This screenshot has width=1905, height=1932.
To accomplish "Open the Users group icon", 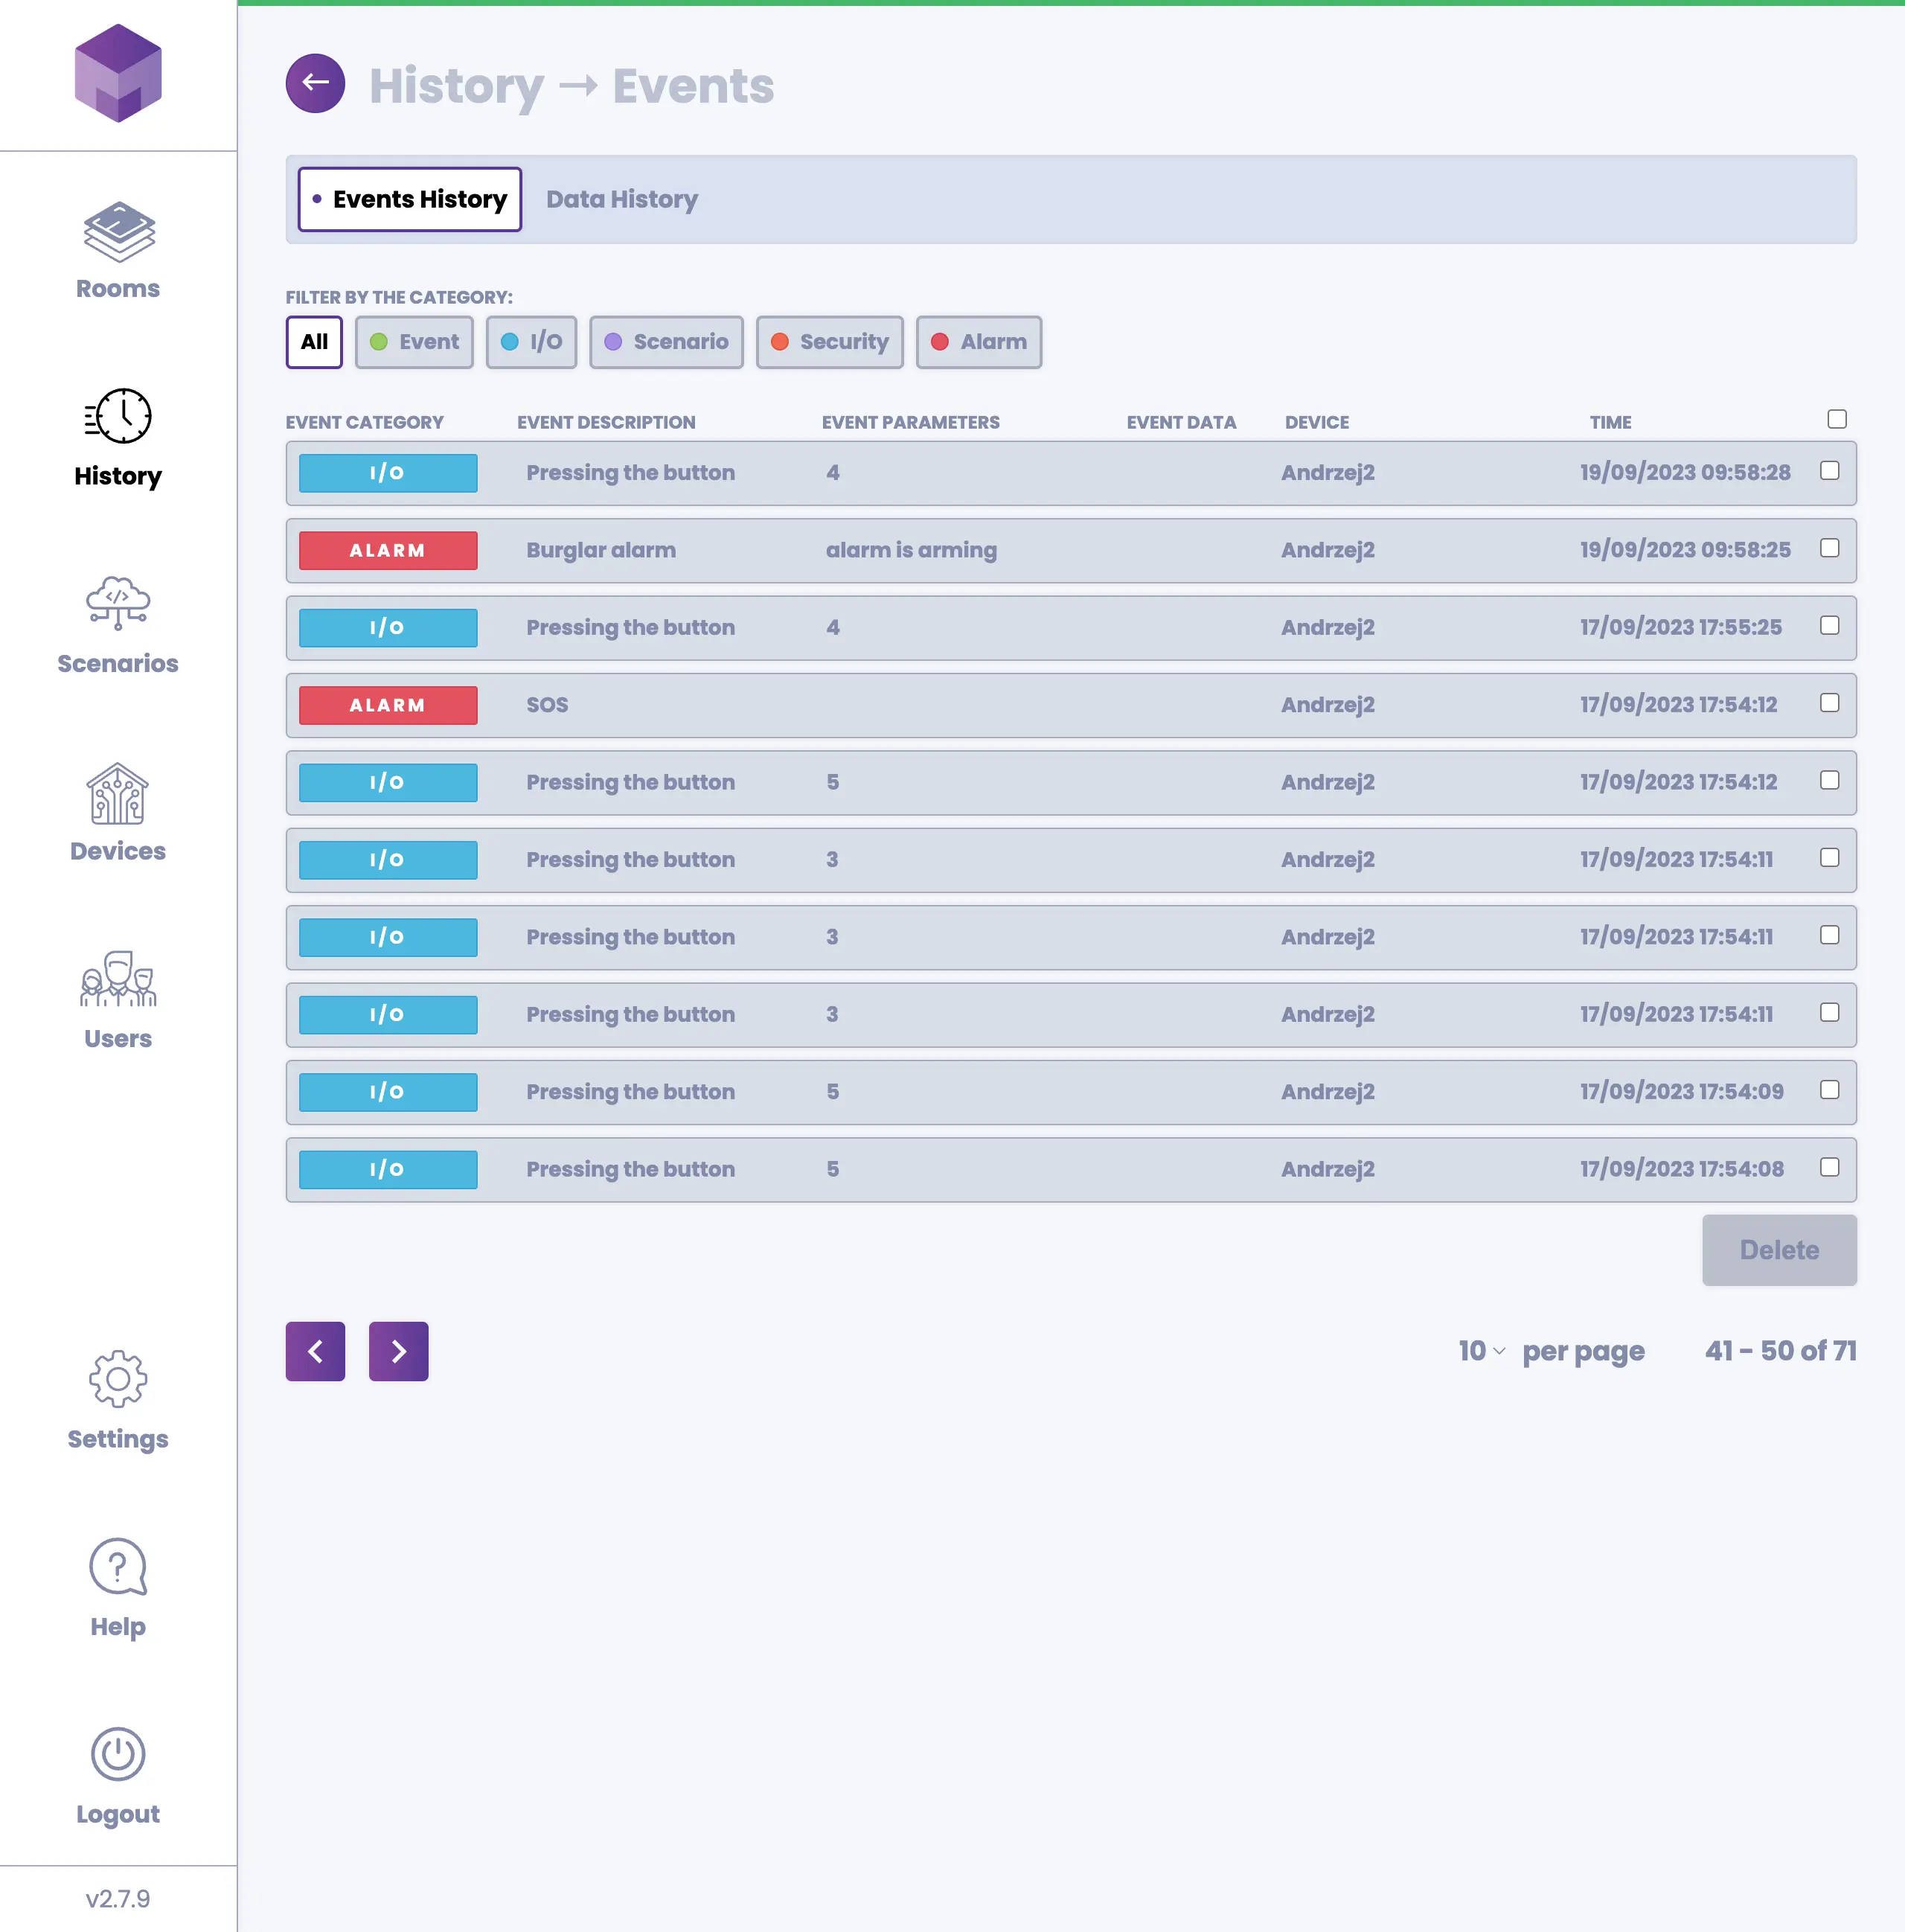I will coord(118,979).
